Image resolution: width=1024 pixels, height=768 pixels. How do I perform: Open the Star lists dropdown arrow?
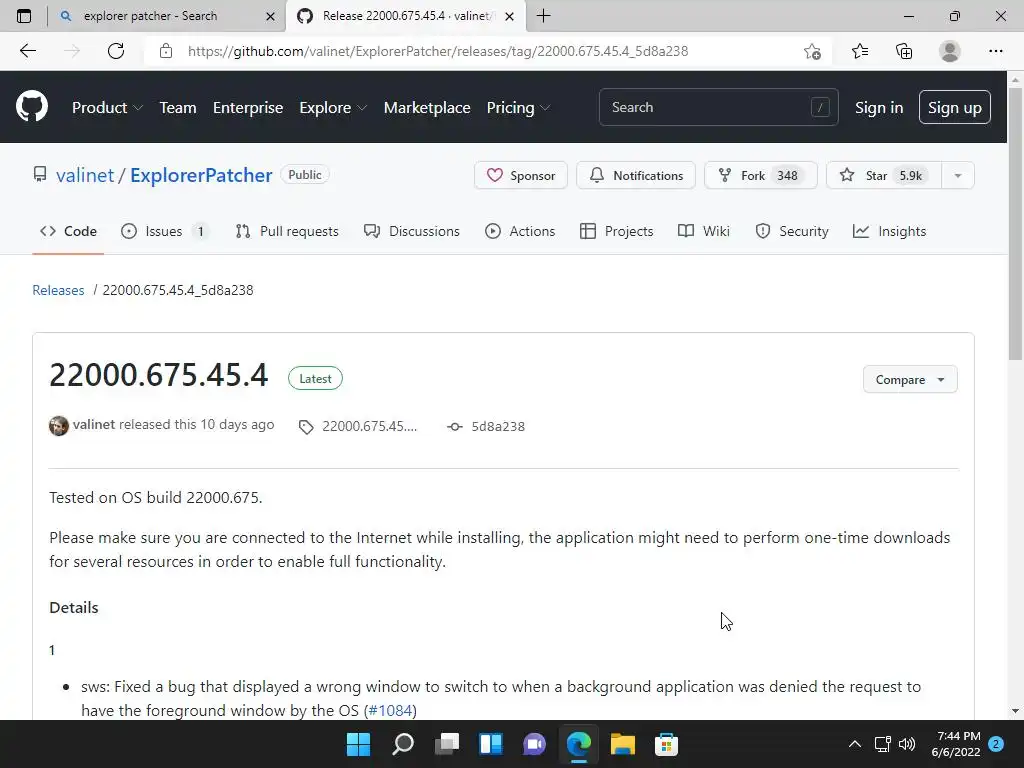pos(957,175)
